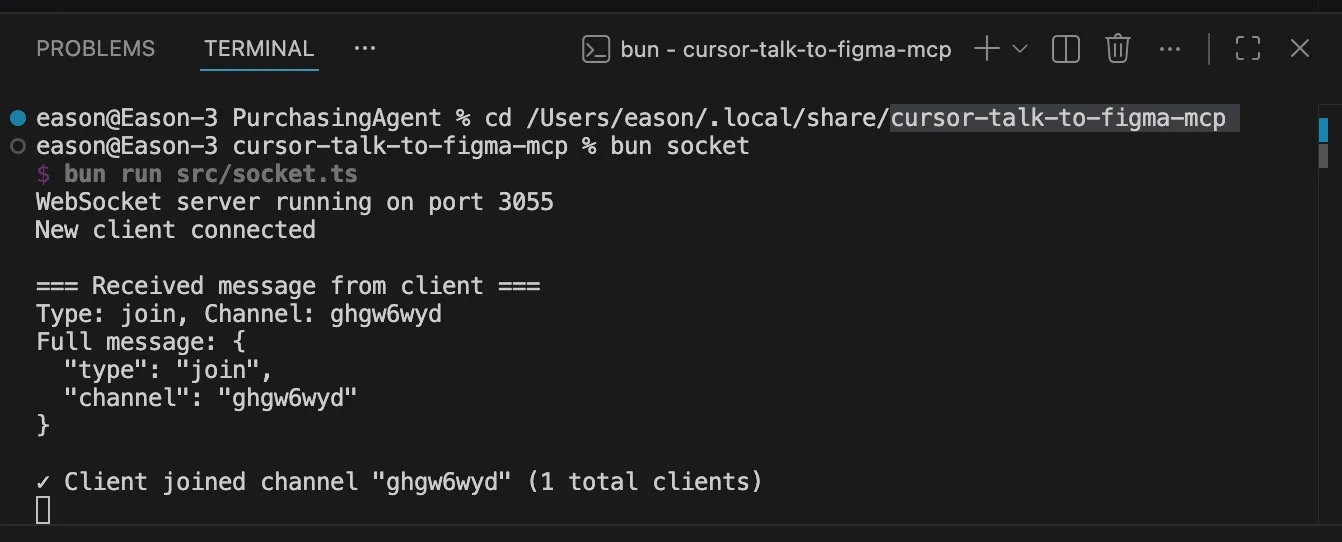1342x542 pixels.
Task: Focus the terminal cursor block at bottom
Action: pos(43,510)
